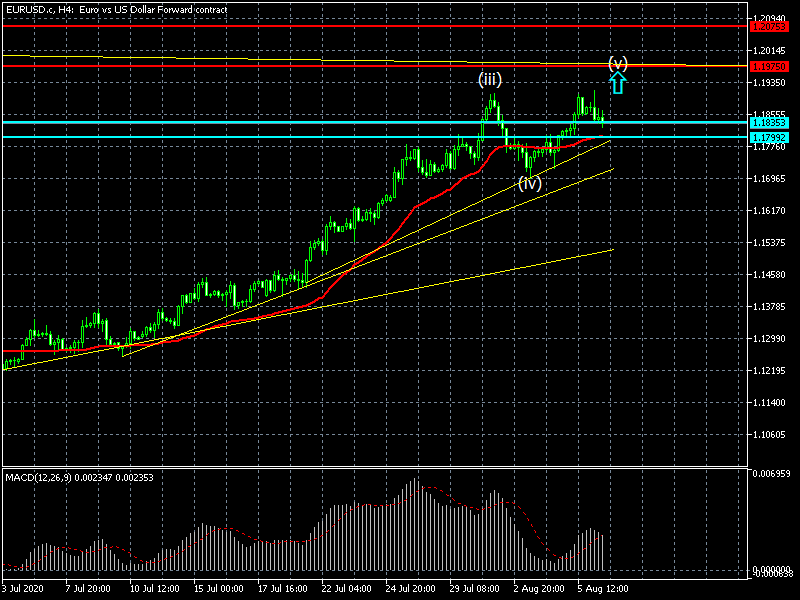800x600 pixels.
Task: Click the 0.006959 MACD scale value
Action: coord(773,472)
